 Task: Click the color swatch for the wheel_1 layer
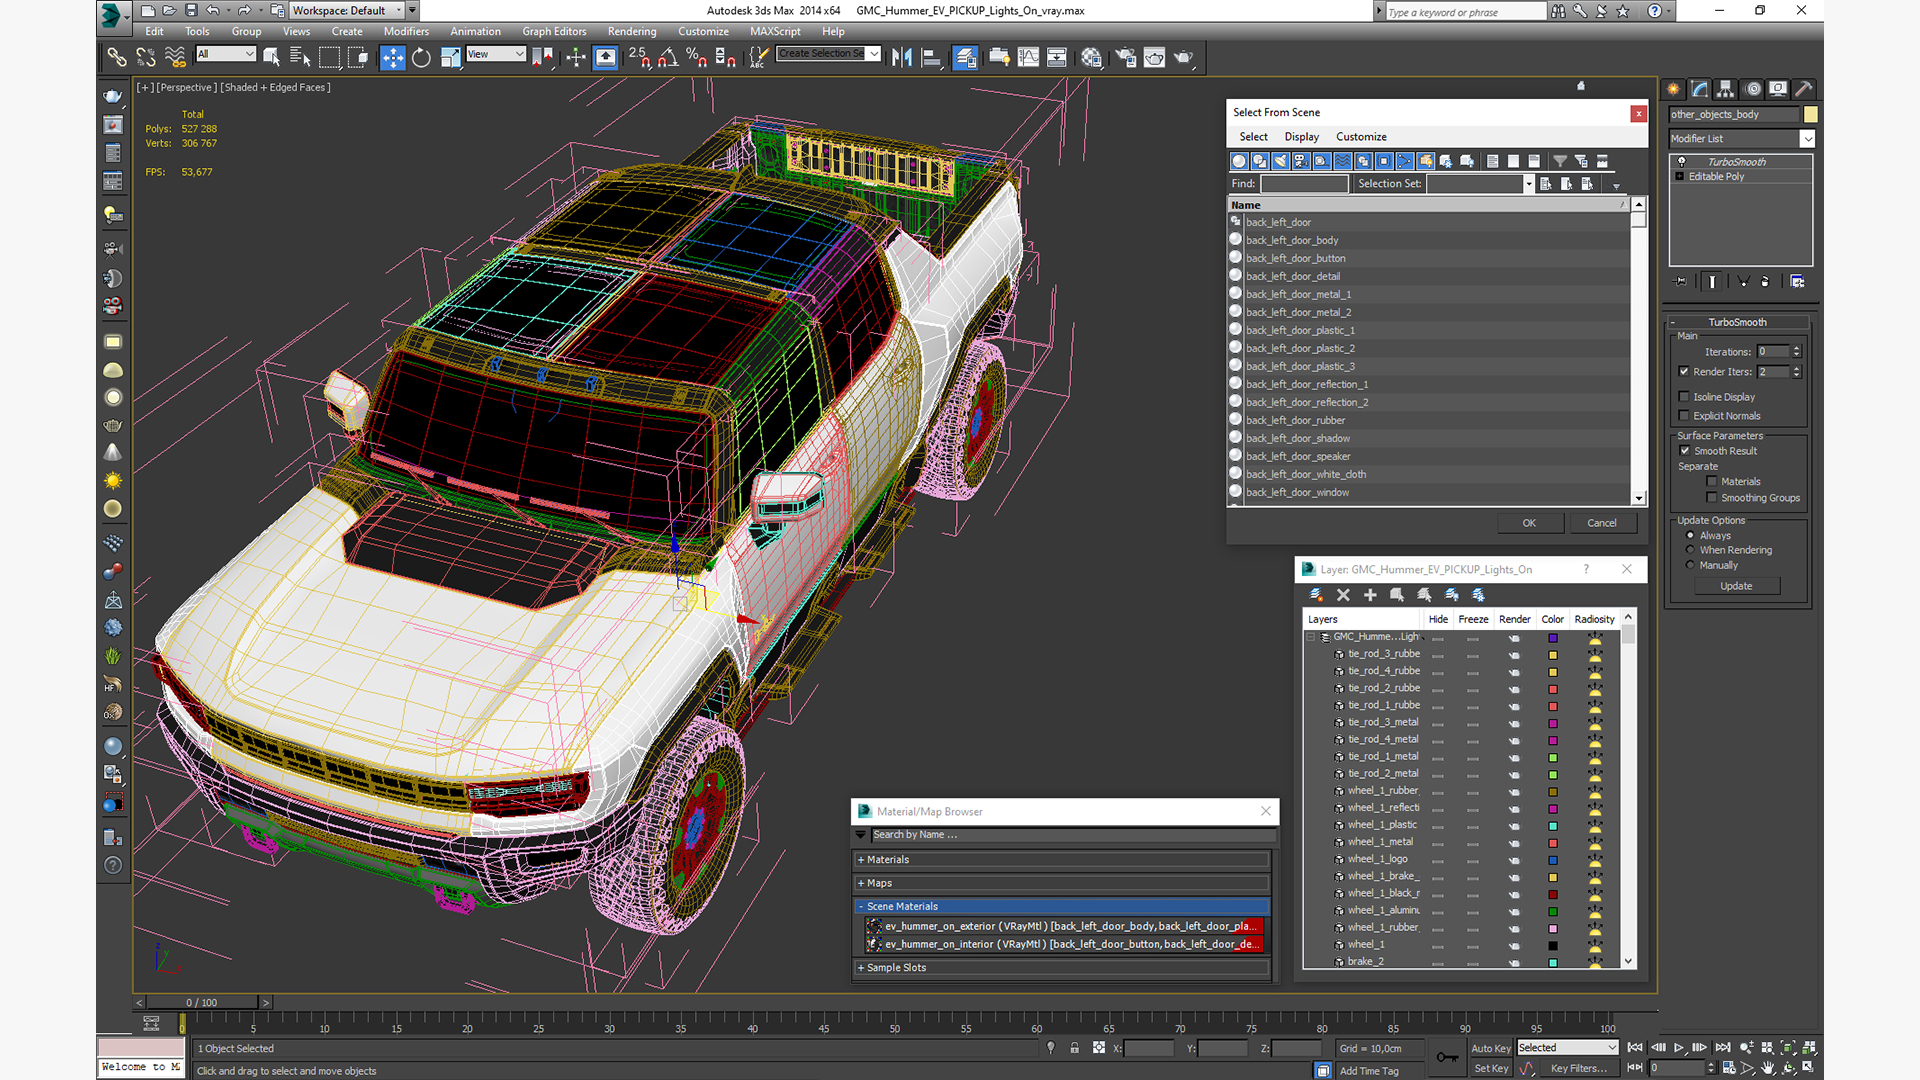[1553, 945]
